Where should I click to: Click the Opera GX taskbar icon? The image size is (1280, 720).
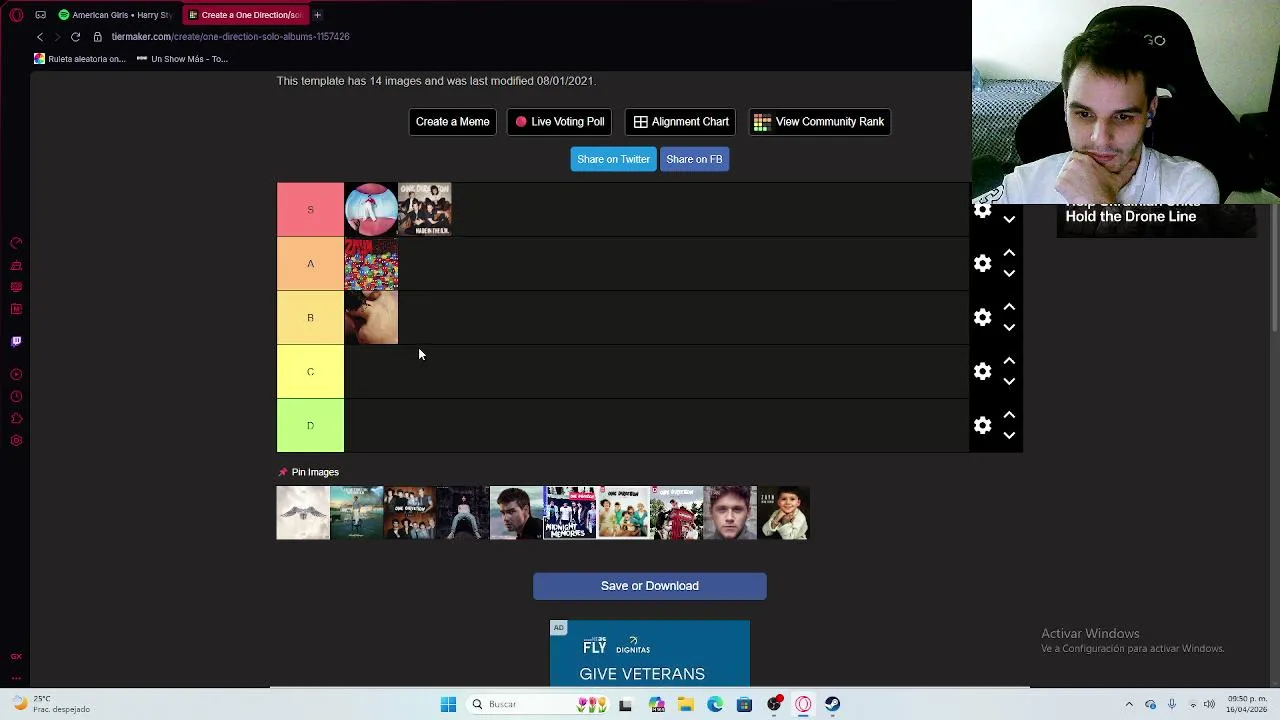coord(803,704)
